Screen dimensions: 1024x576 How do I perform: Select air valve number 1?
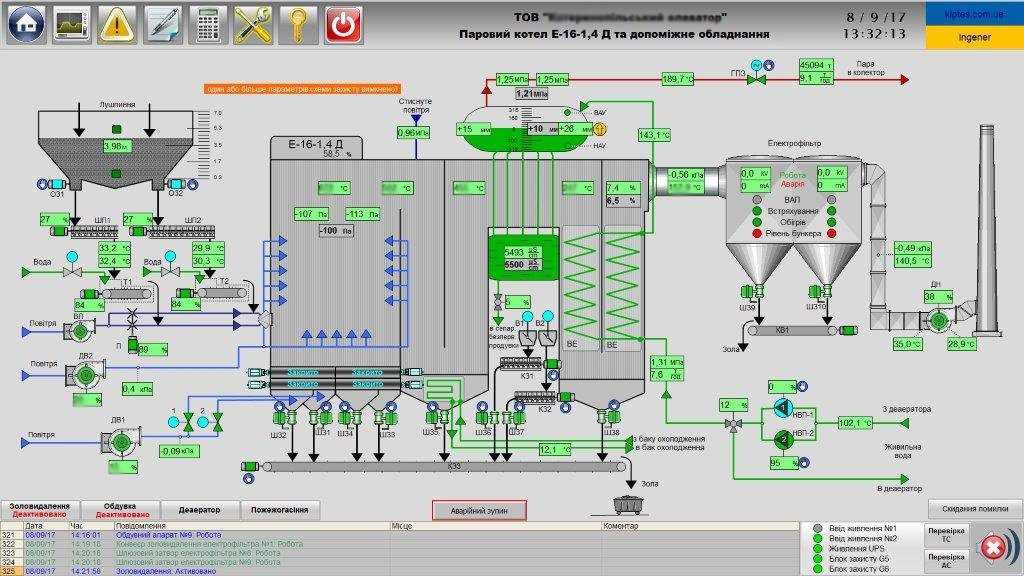189,420
